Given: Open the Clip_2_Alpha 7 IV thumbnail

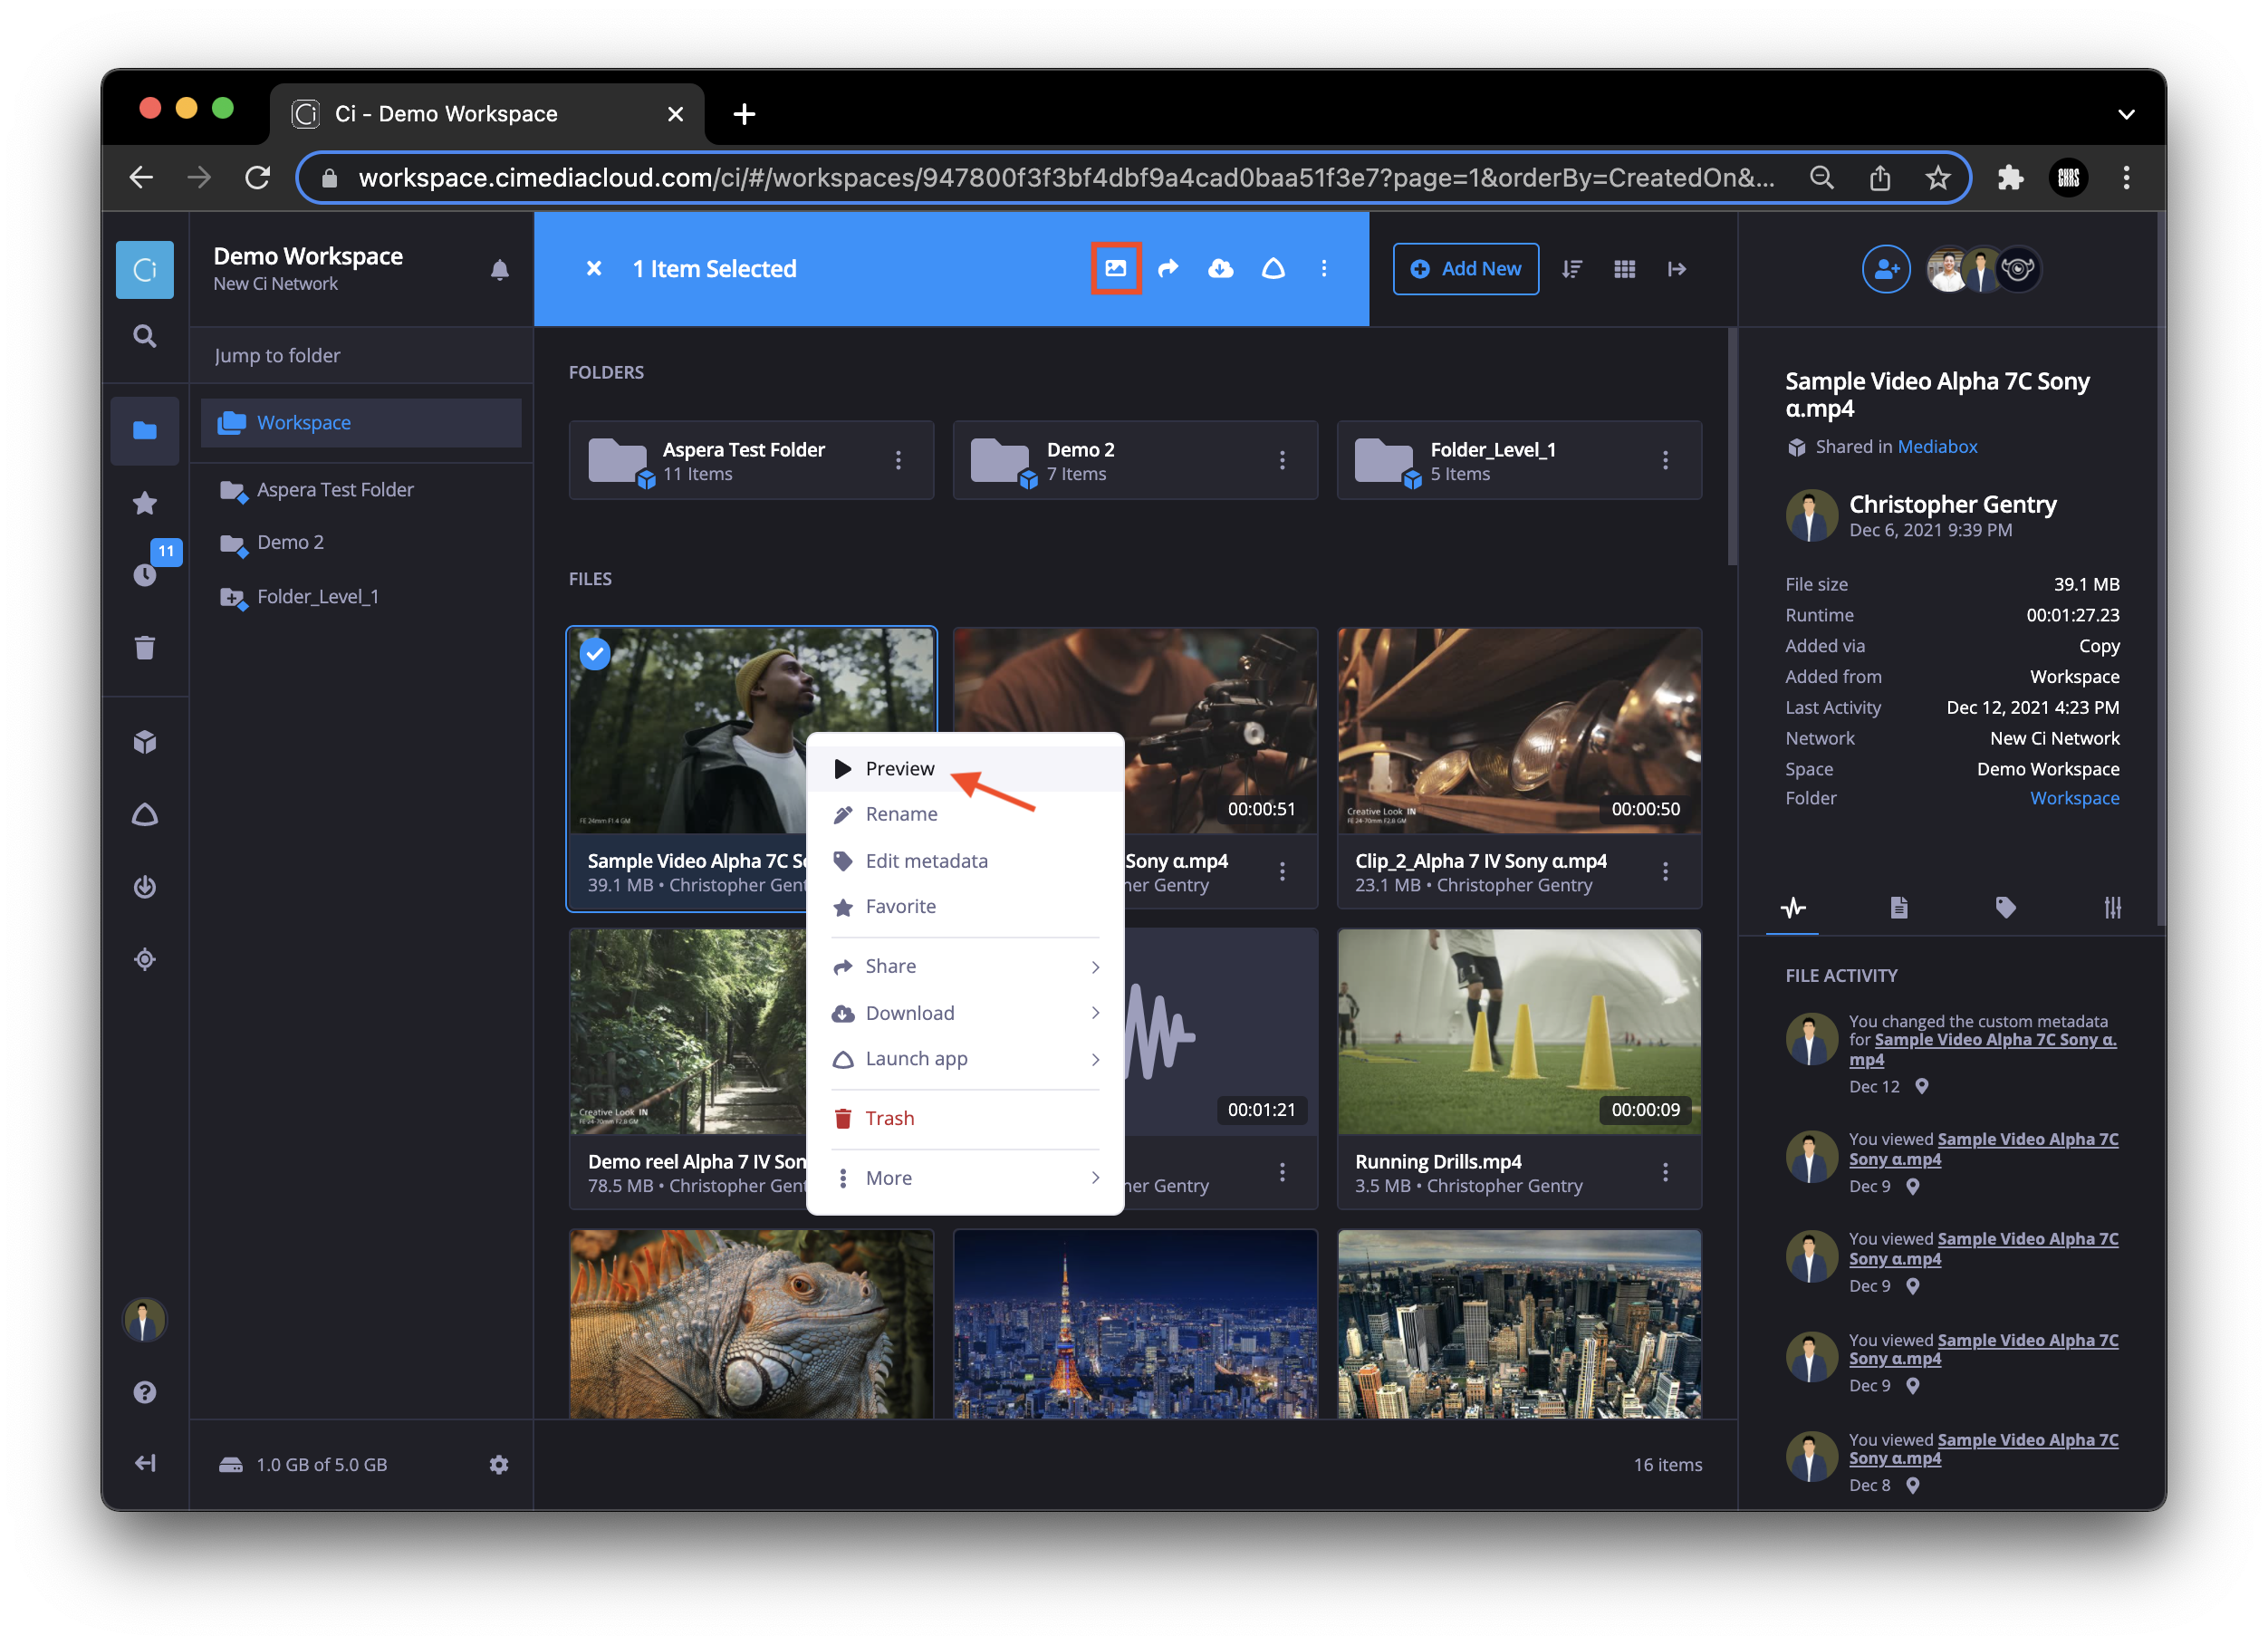Looking at the screenshot, I should (x=1519, y=730).
